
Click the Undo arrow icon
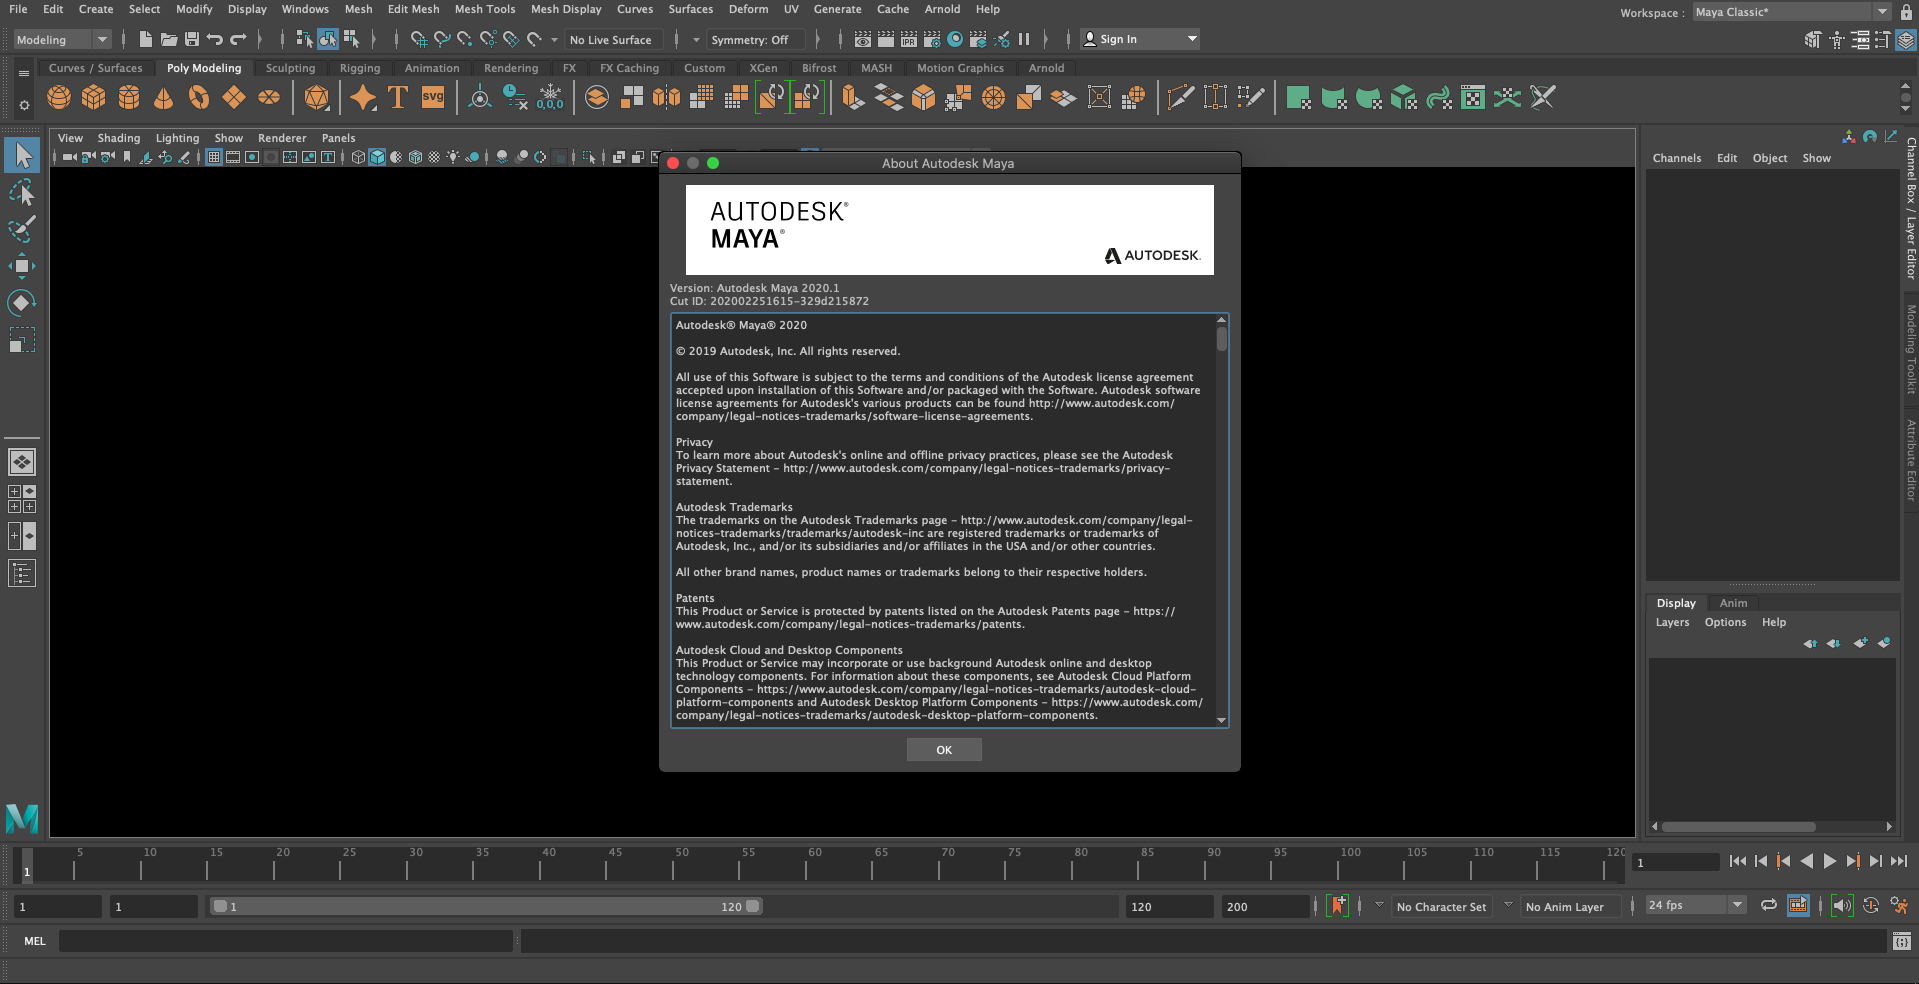[x=215, y=39]
